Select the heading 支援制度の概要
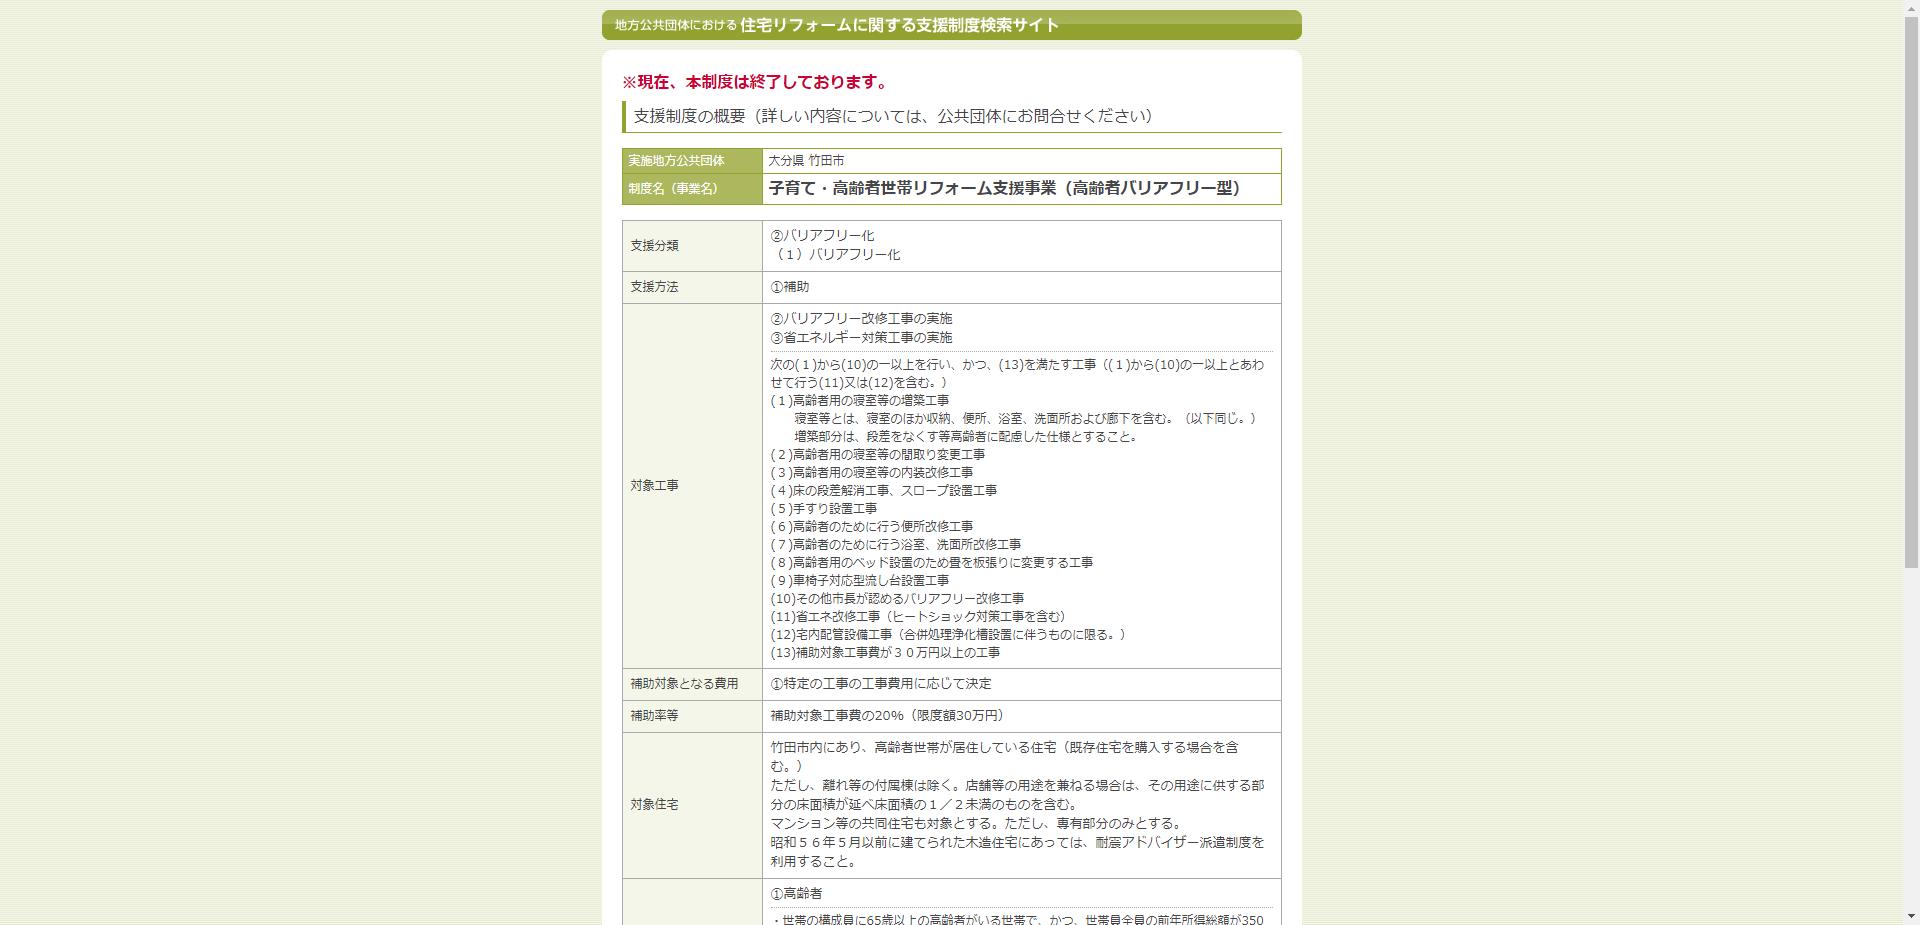The image size is (1920, 925). coord(889,115)
